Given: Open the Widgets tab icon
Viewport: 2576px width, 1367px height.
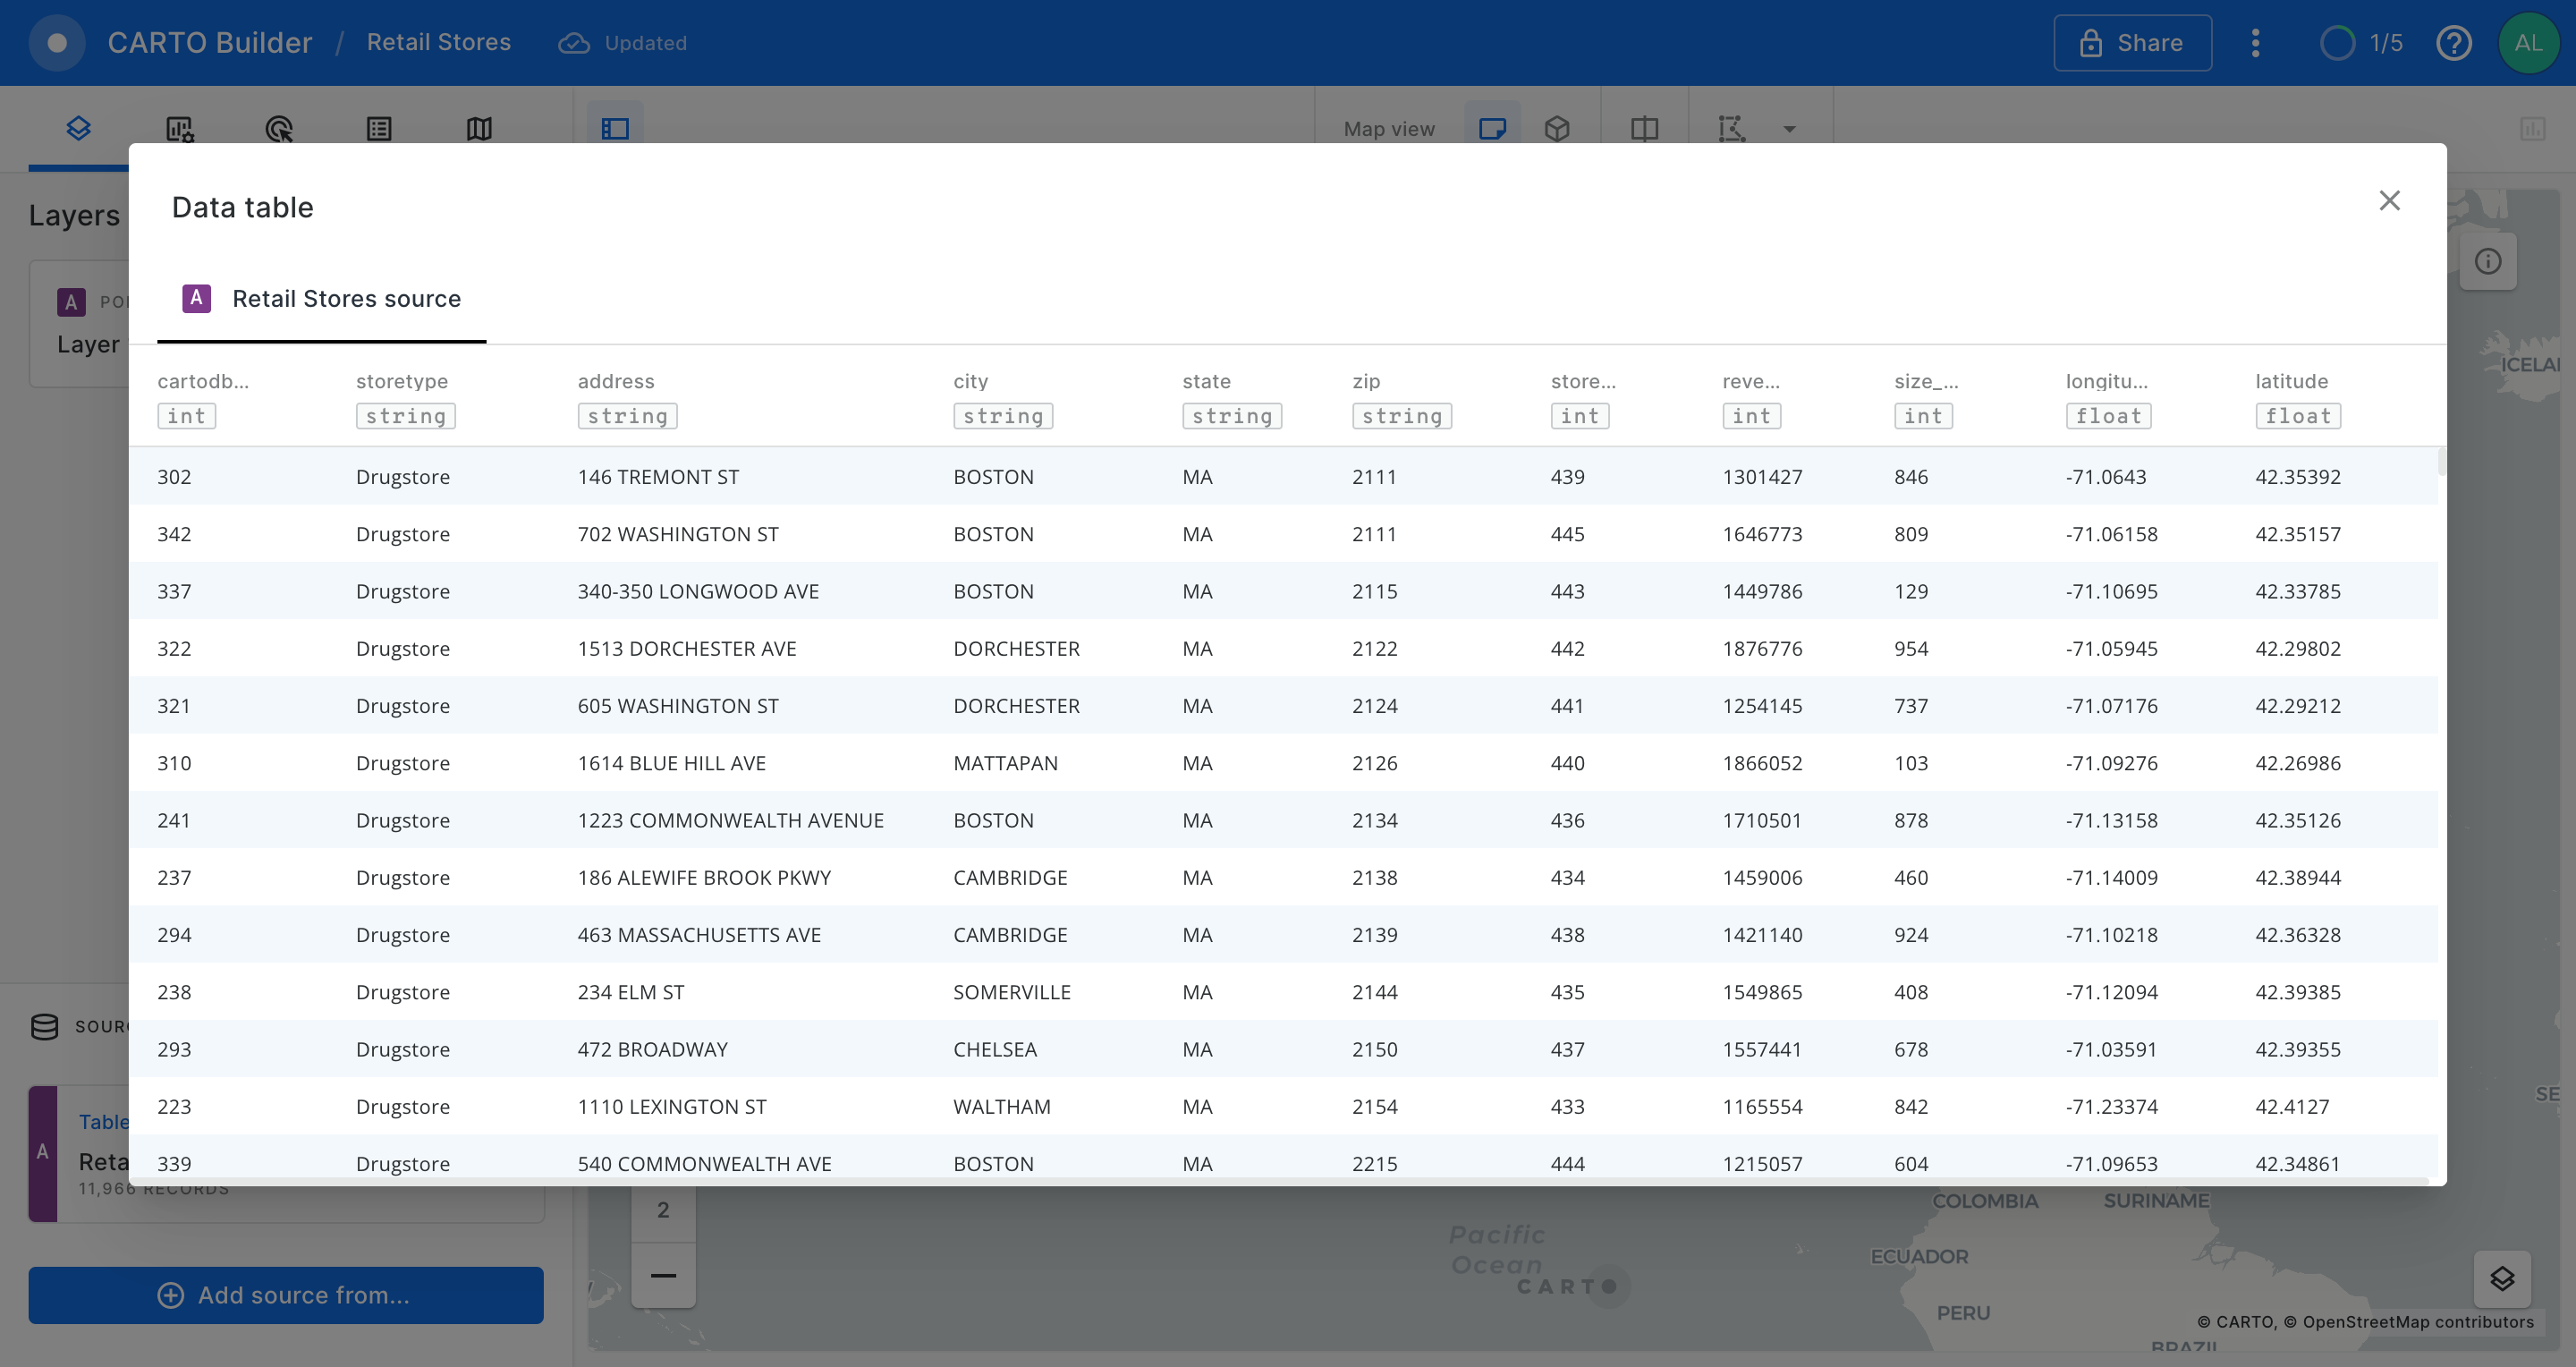Looking at the screenshot, I should click(179, 128).
